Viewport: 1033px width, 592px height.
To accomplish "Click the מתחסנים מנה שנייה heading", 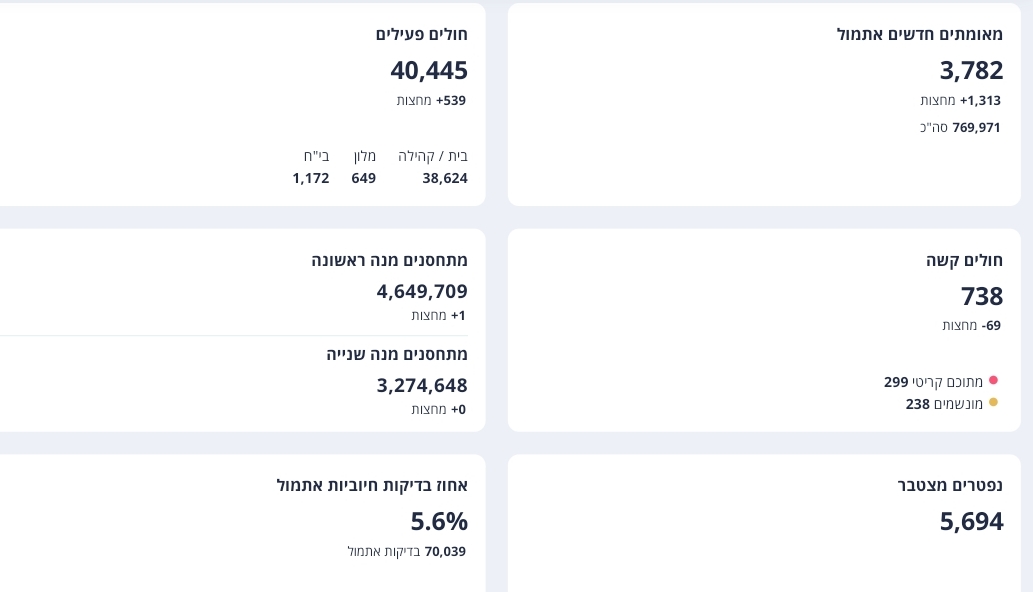I will point(396,354).
